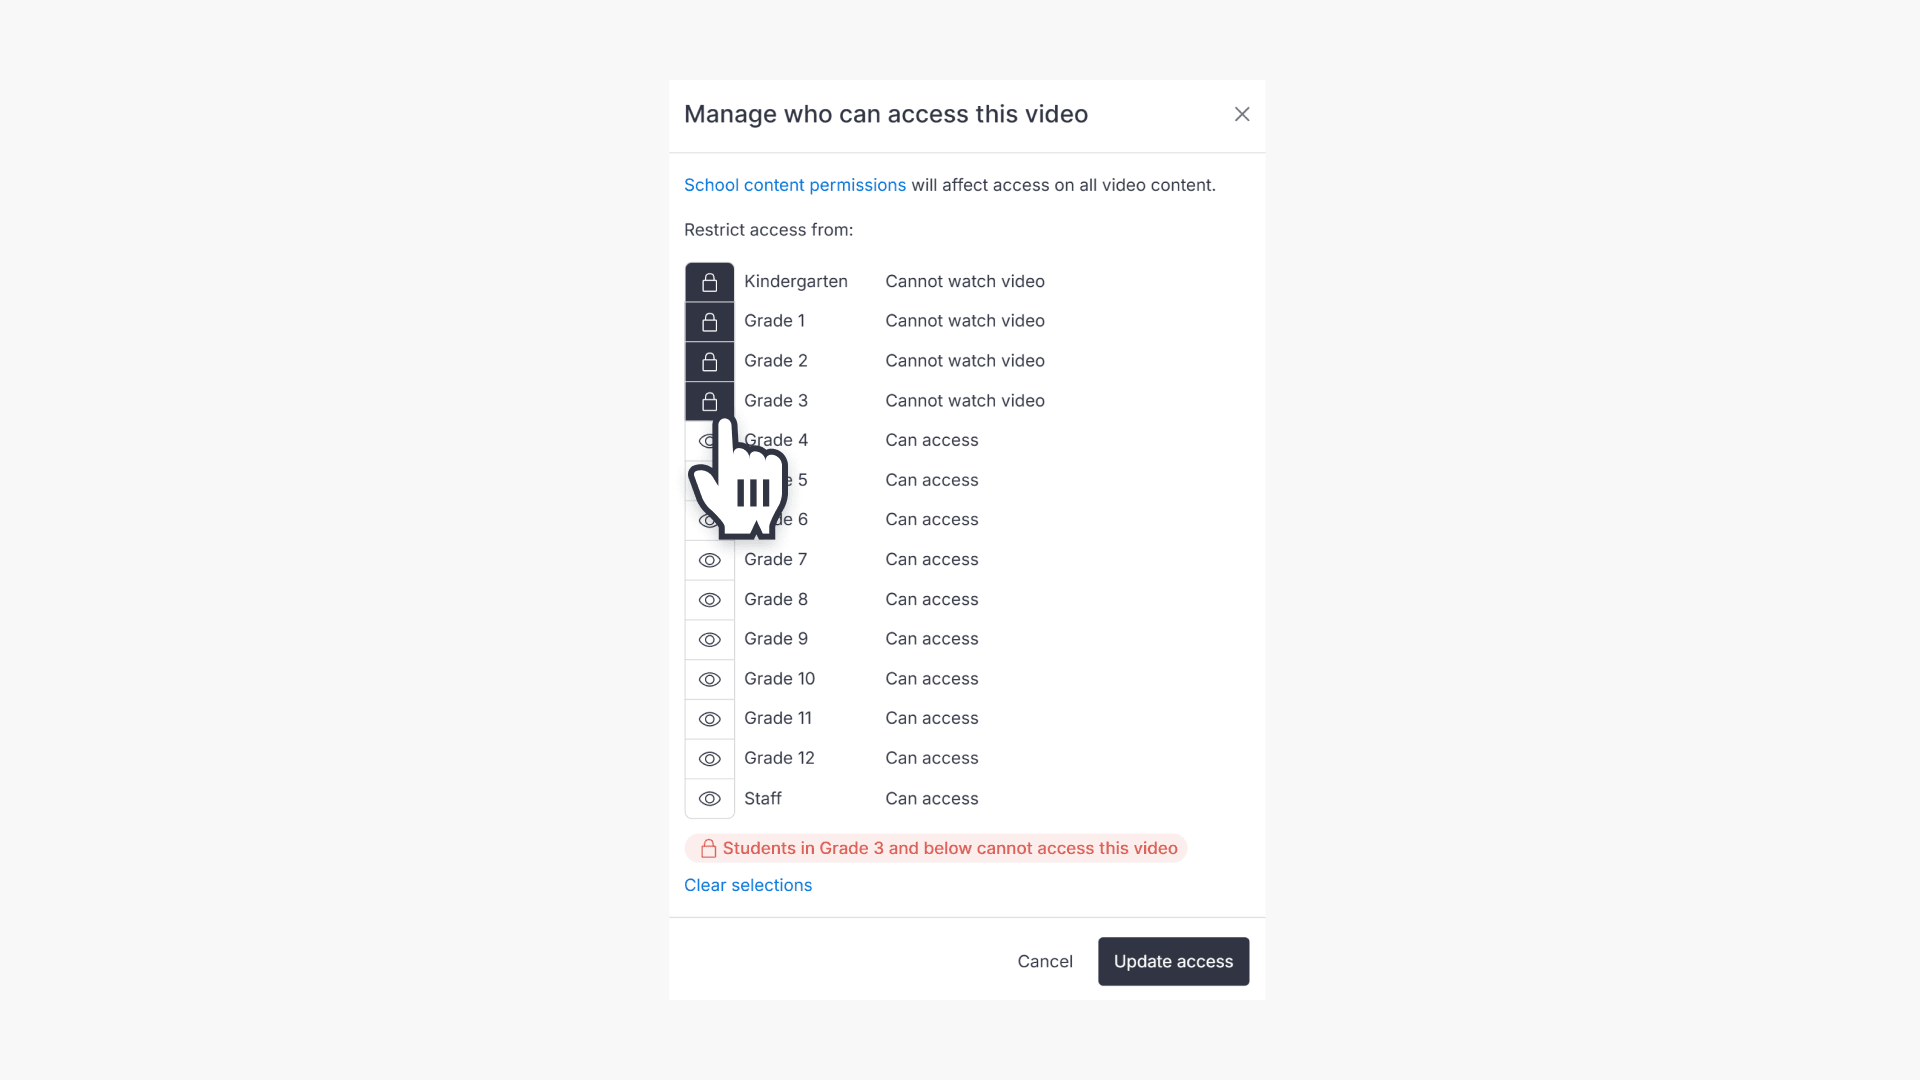
Task: Toggle access restriction for Grade 10
Action: (709, 679)
